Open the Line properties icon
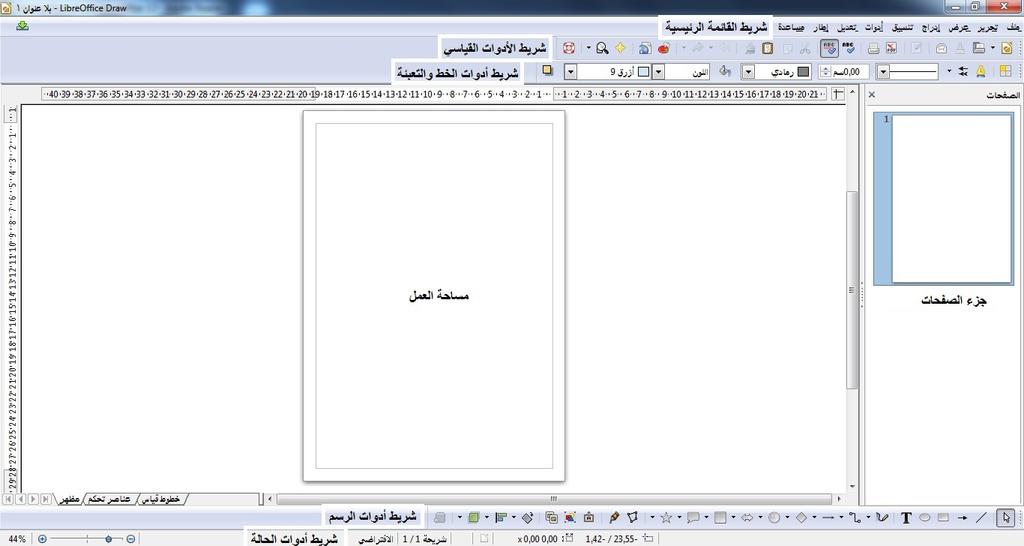The image size is (1024, 546). click(981, 71)
